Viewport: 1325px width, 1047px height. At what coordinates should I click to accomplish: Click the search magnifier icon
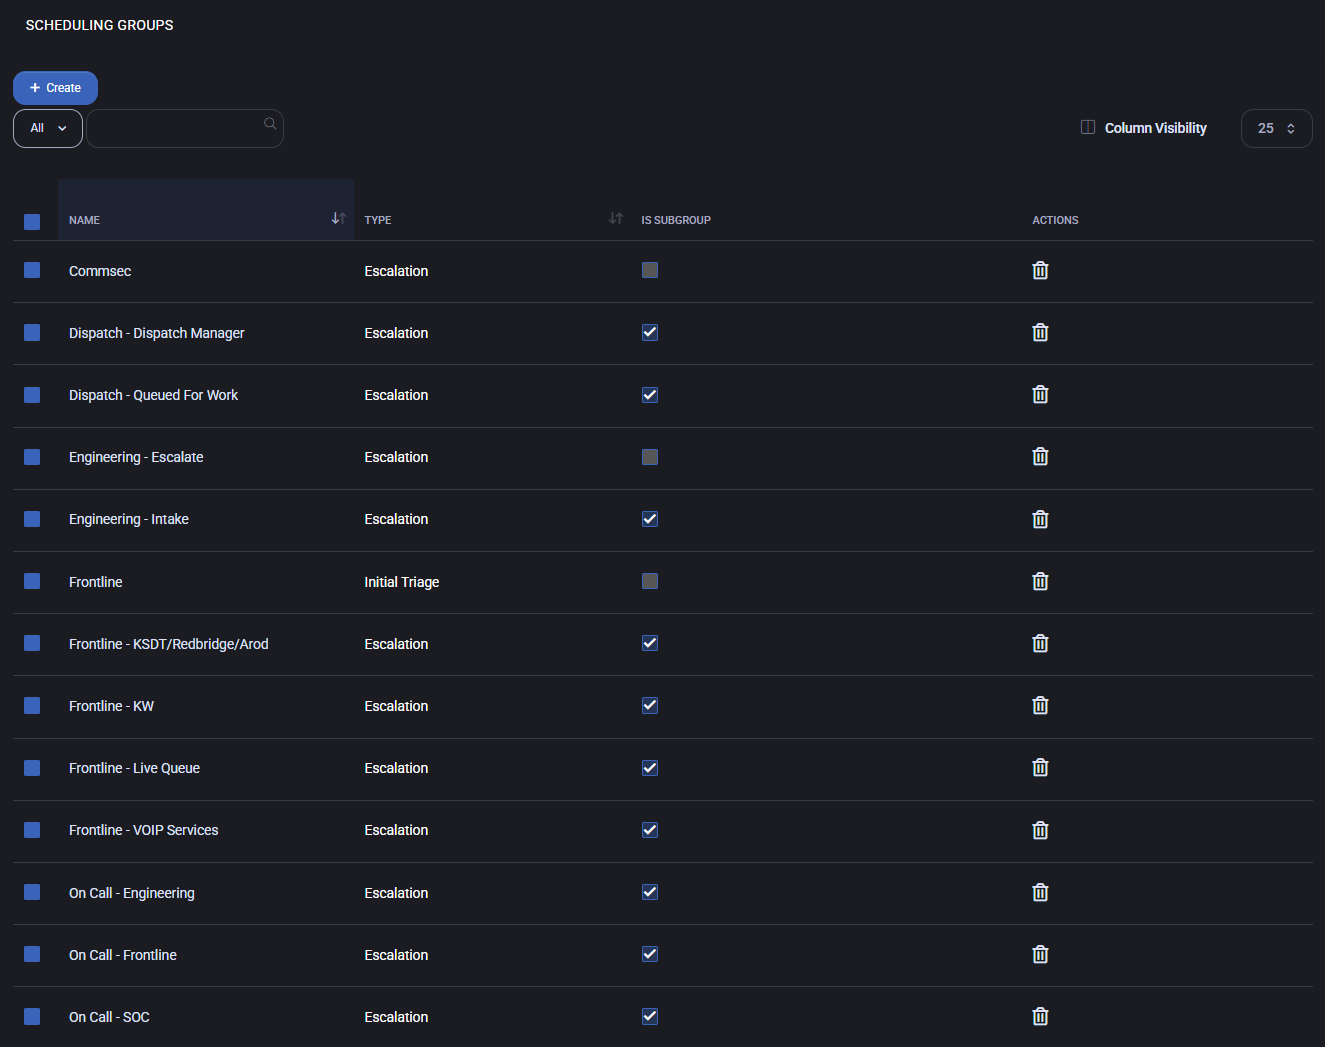pos(270,124)
